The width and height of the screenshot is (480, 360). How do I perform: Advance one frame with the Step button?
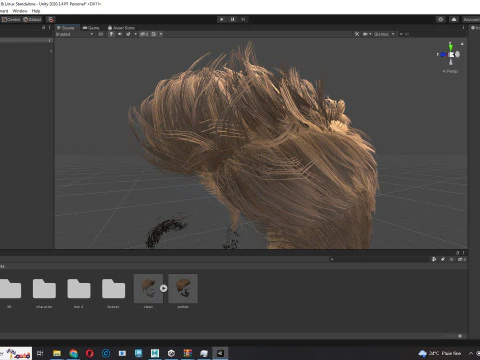243,19
